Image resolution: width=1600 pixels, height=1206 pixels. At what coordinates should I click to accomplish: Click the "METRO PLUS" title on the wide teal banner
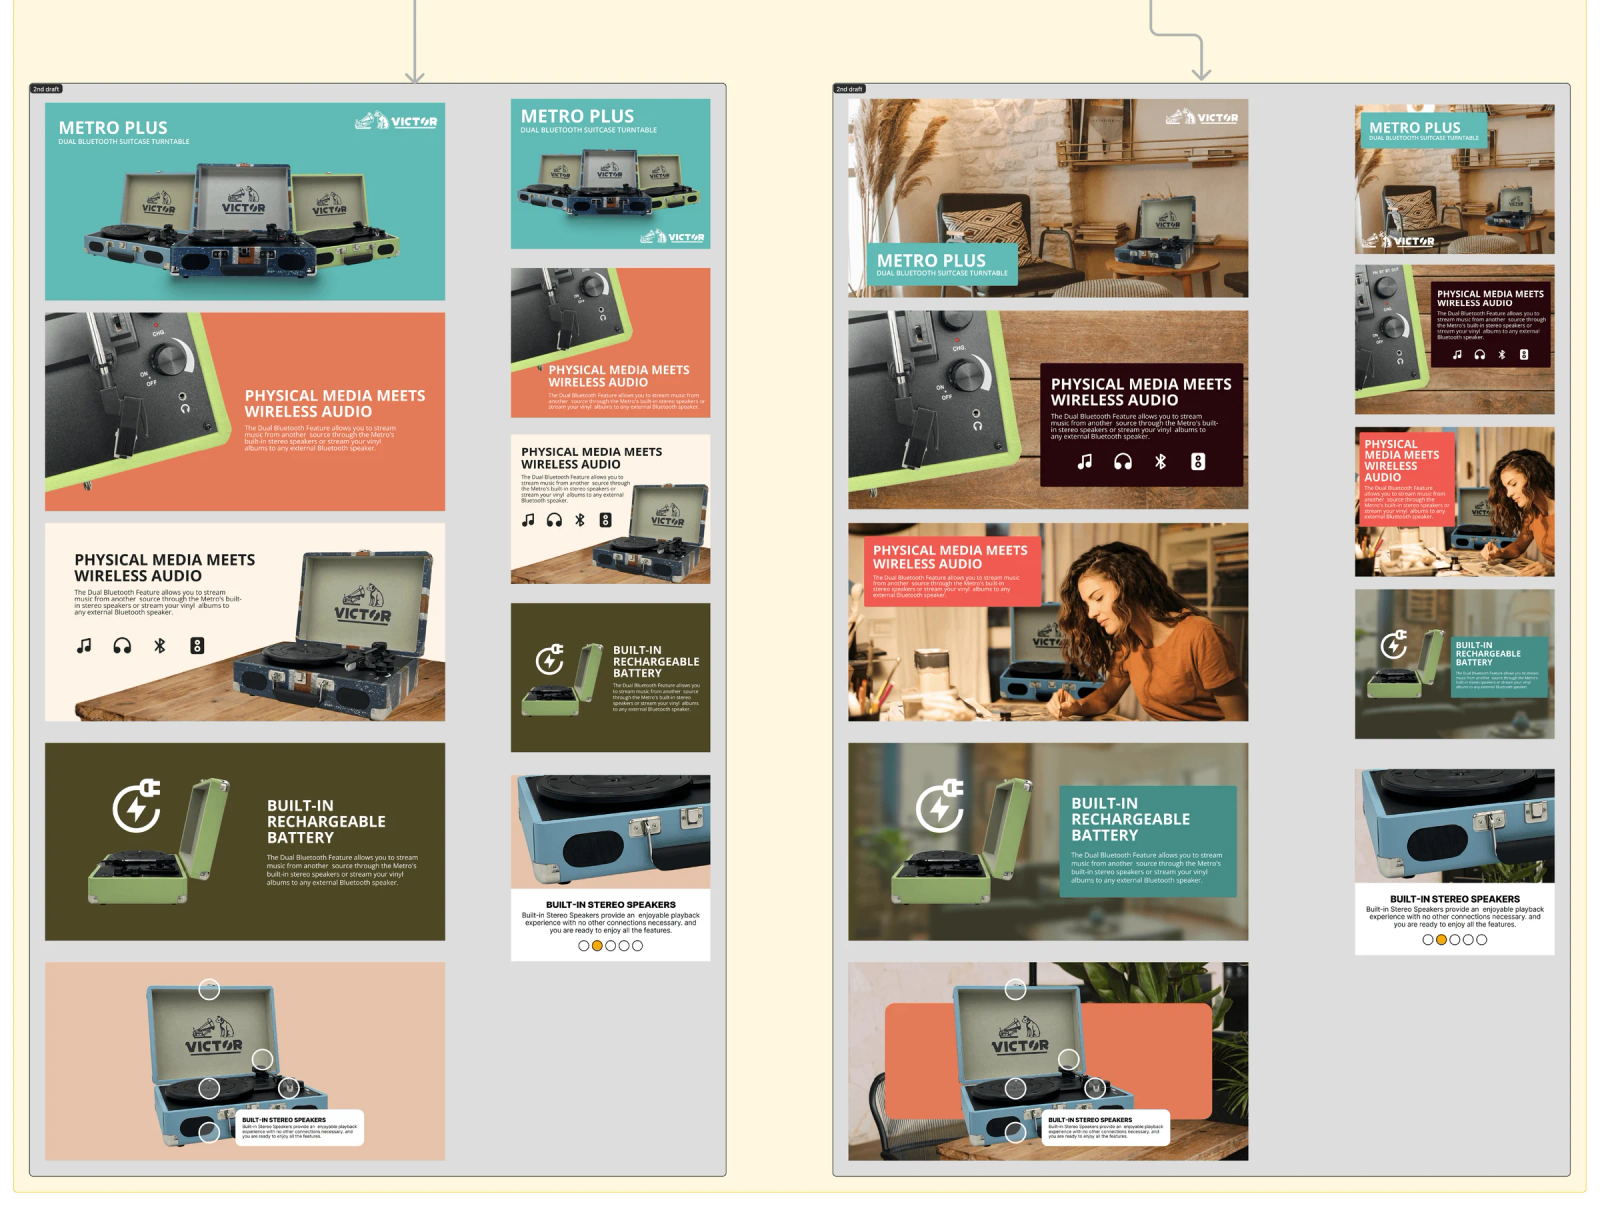pos(113,128)
